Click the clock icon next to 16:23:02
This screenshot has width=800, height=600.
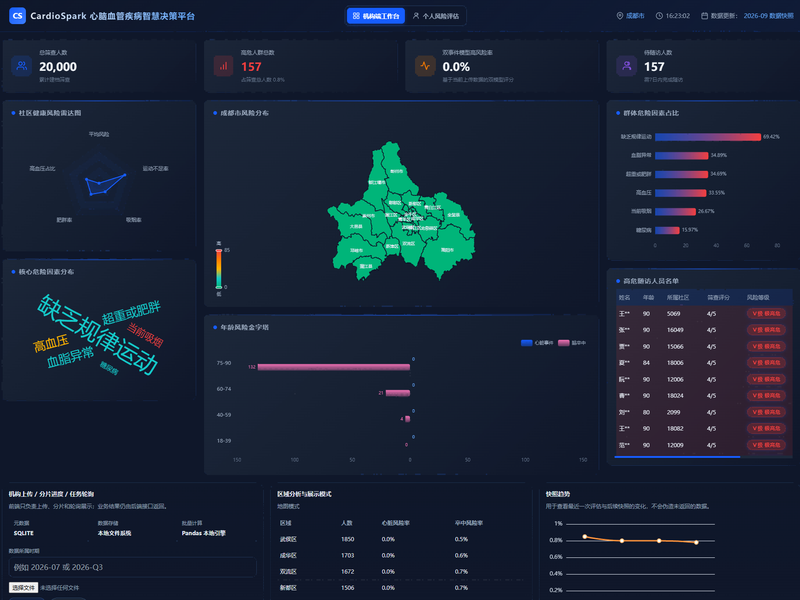(x=659, y=16)
